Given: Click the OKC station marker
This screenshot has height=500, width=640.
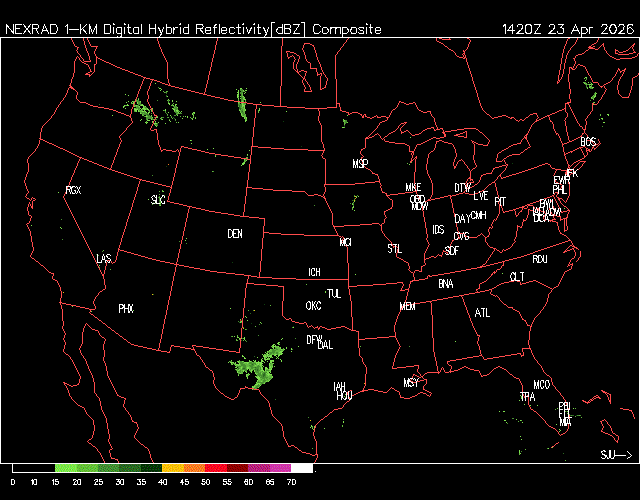Looking at the screenshot, I should 313,306.
